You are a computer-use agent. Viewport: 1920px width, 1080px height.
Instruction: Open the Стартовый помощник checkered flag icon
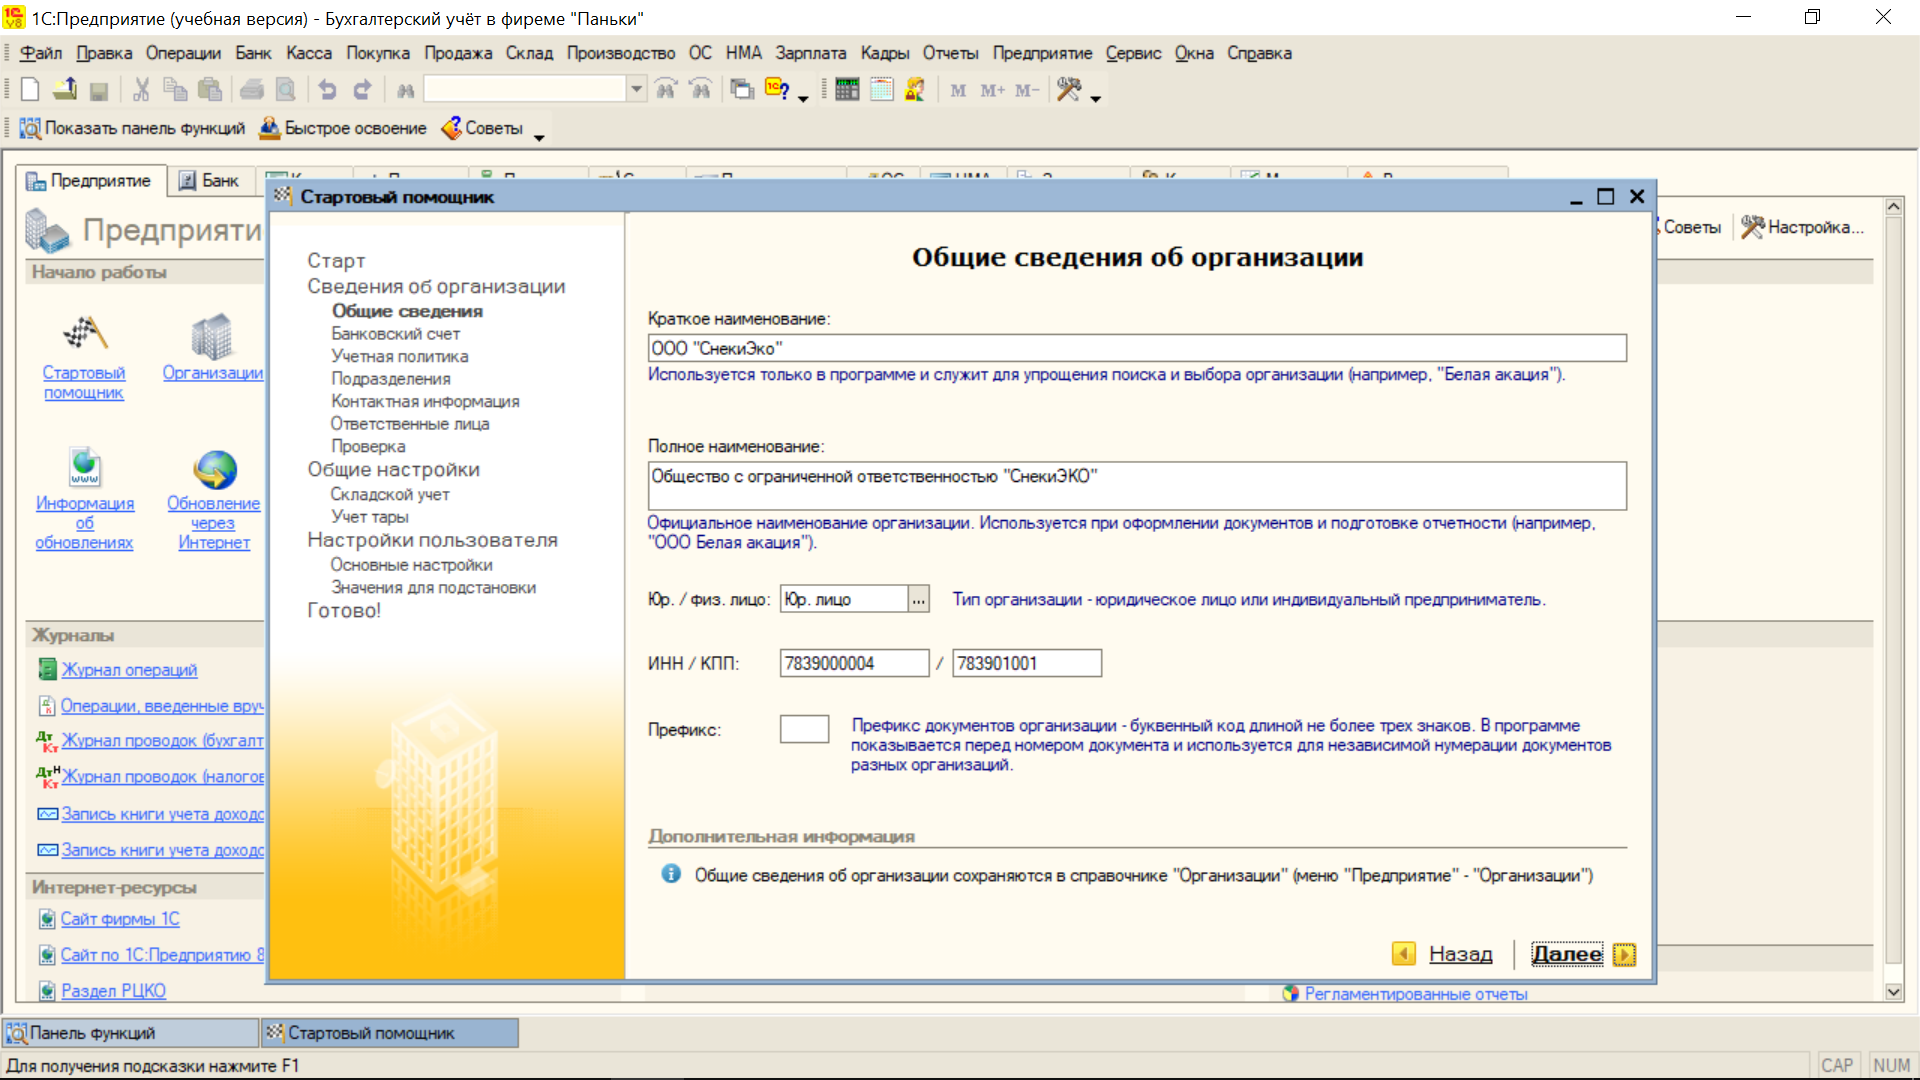[x=85, y=334]
